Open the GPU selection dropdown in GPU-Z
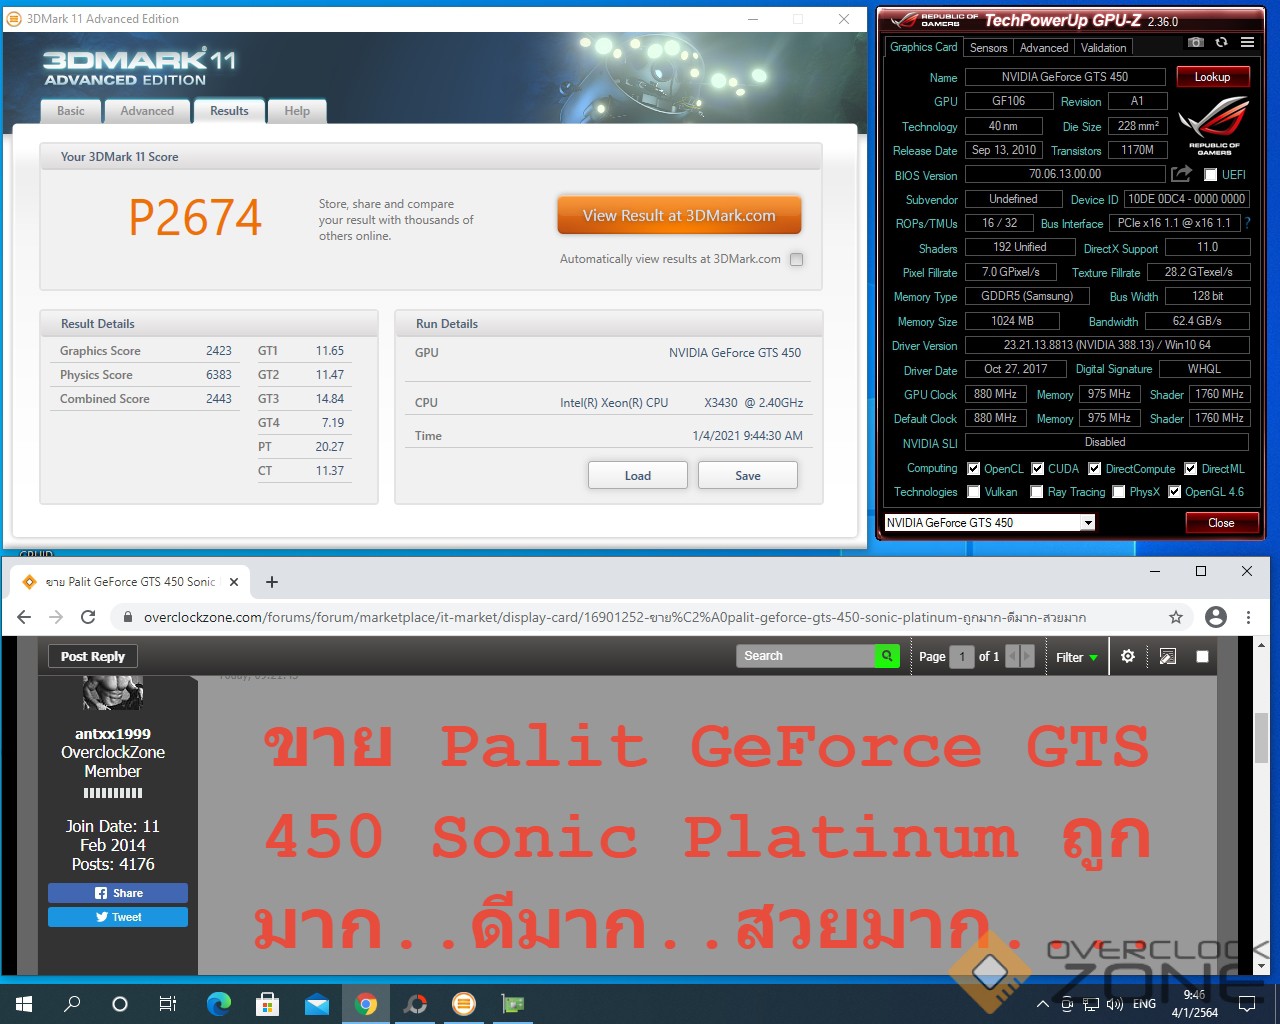 click(990, 522)
